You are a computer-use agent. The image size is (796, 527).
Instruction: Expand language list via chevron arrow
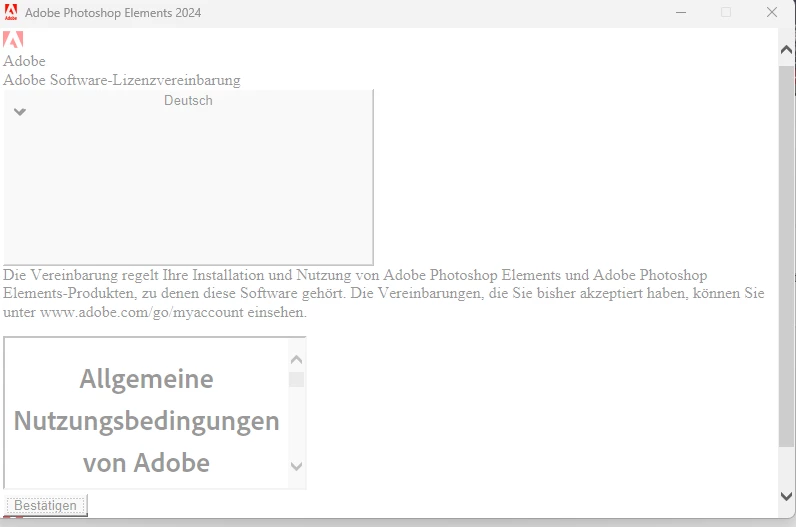click(20, 112)
